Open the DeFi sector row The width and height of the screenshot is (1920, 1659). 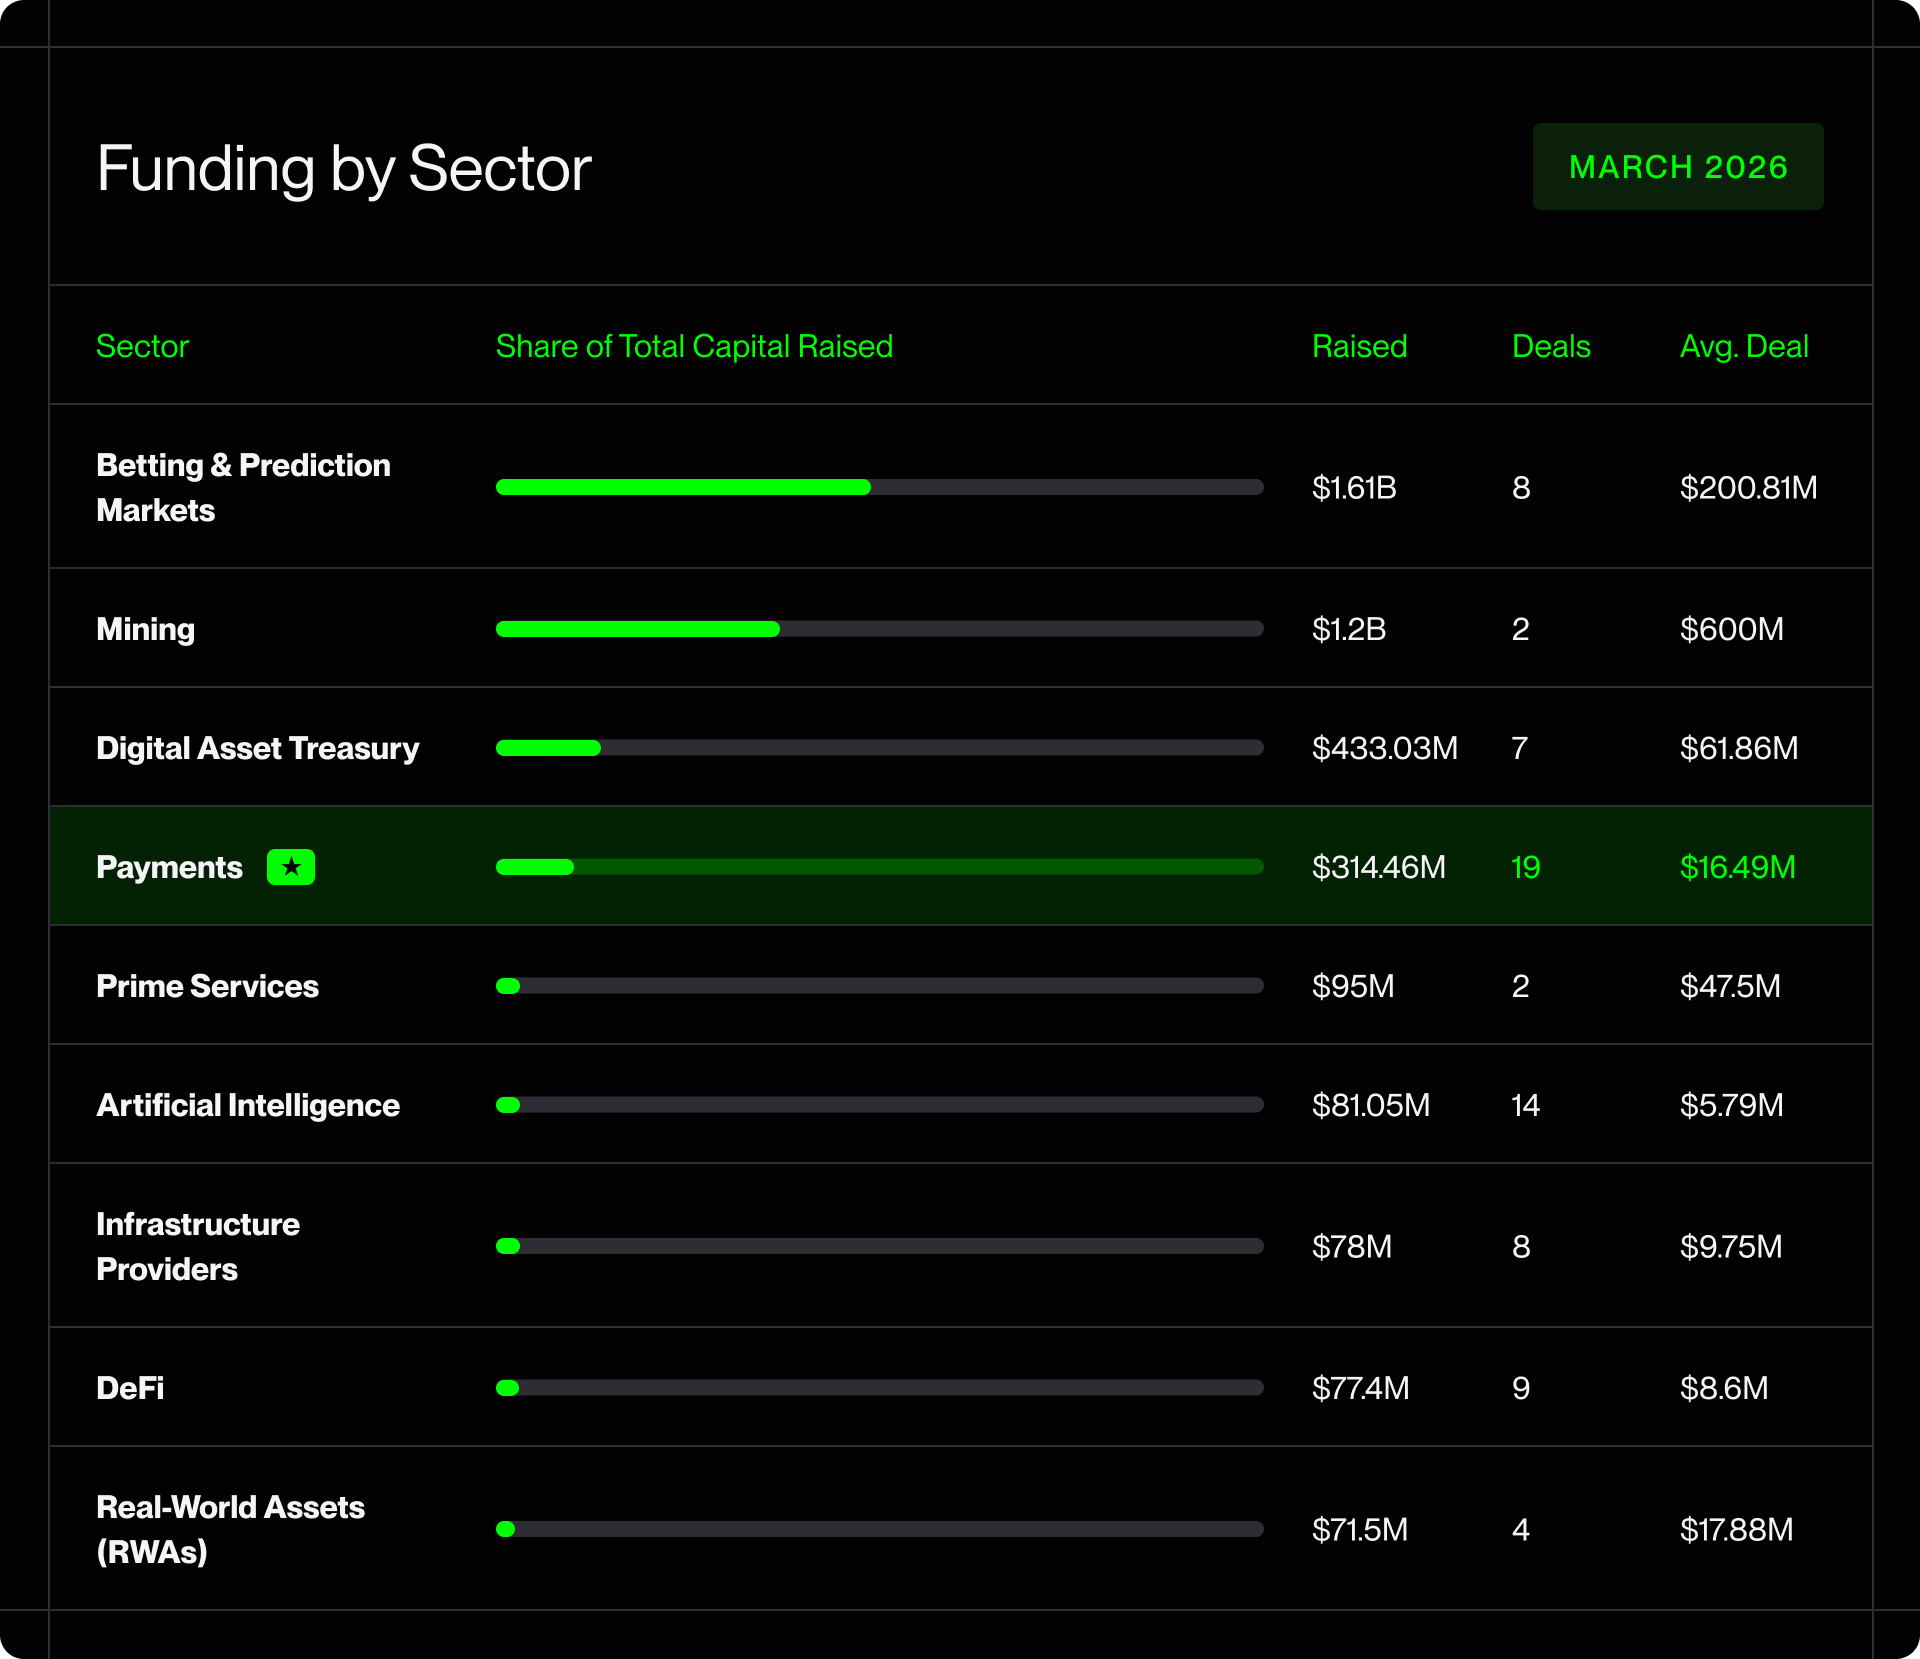[x=130, y=1388]
